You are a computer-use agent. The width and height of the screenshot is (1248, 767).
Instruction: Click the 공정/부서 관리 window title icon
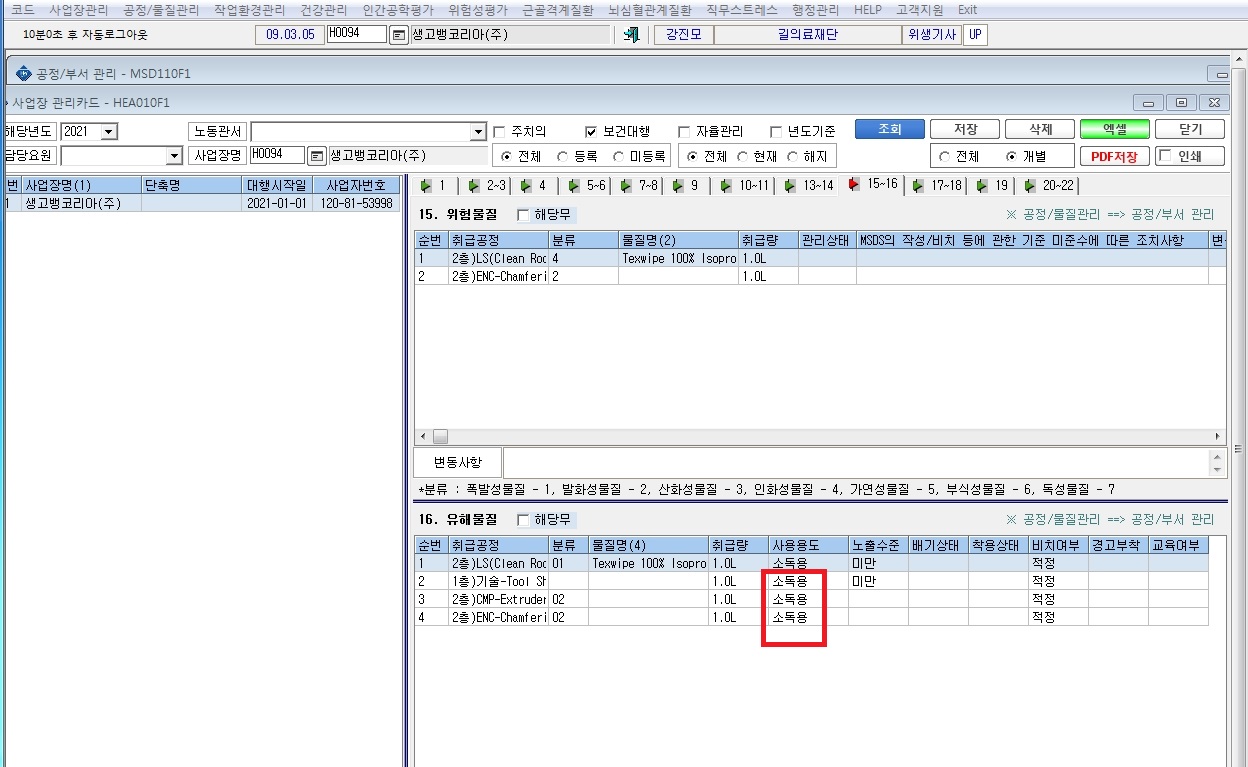click(24, 73)
